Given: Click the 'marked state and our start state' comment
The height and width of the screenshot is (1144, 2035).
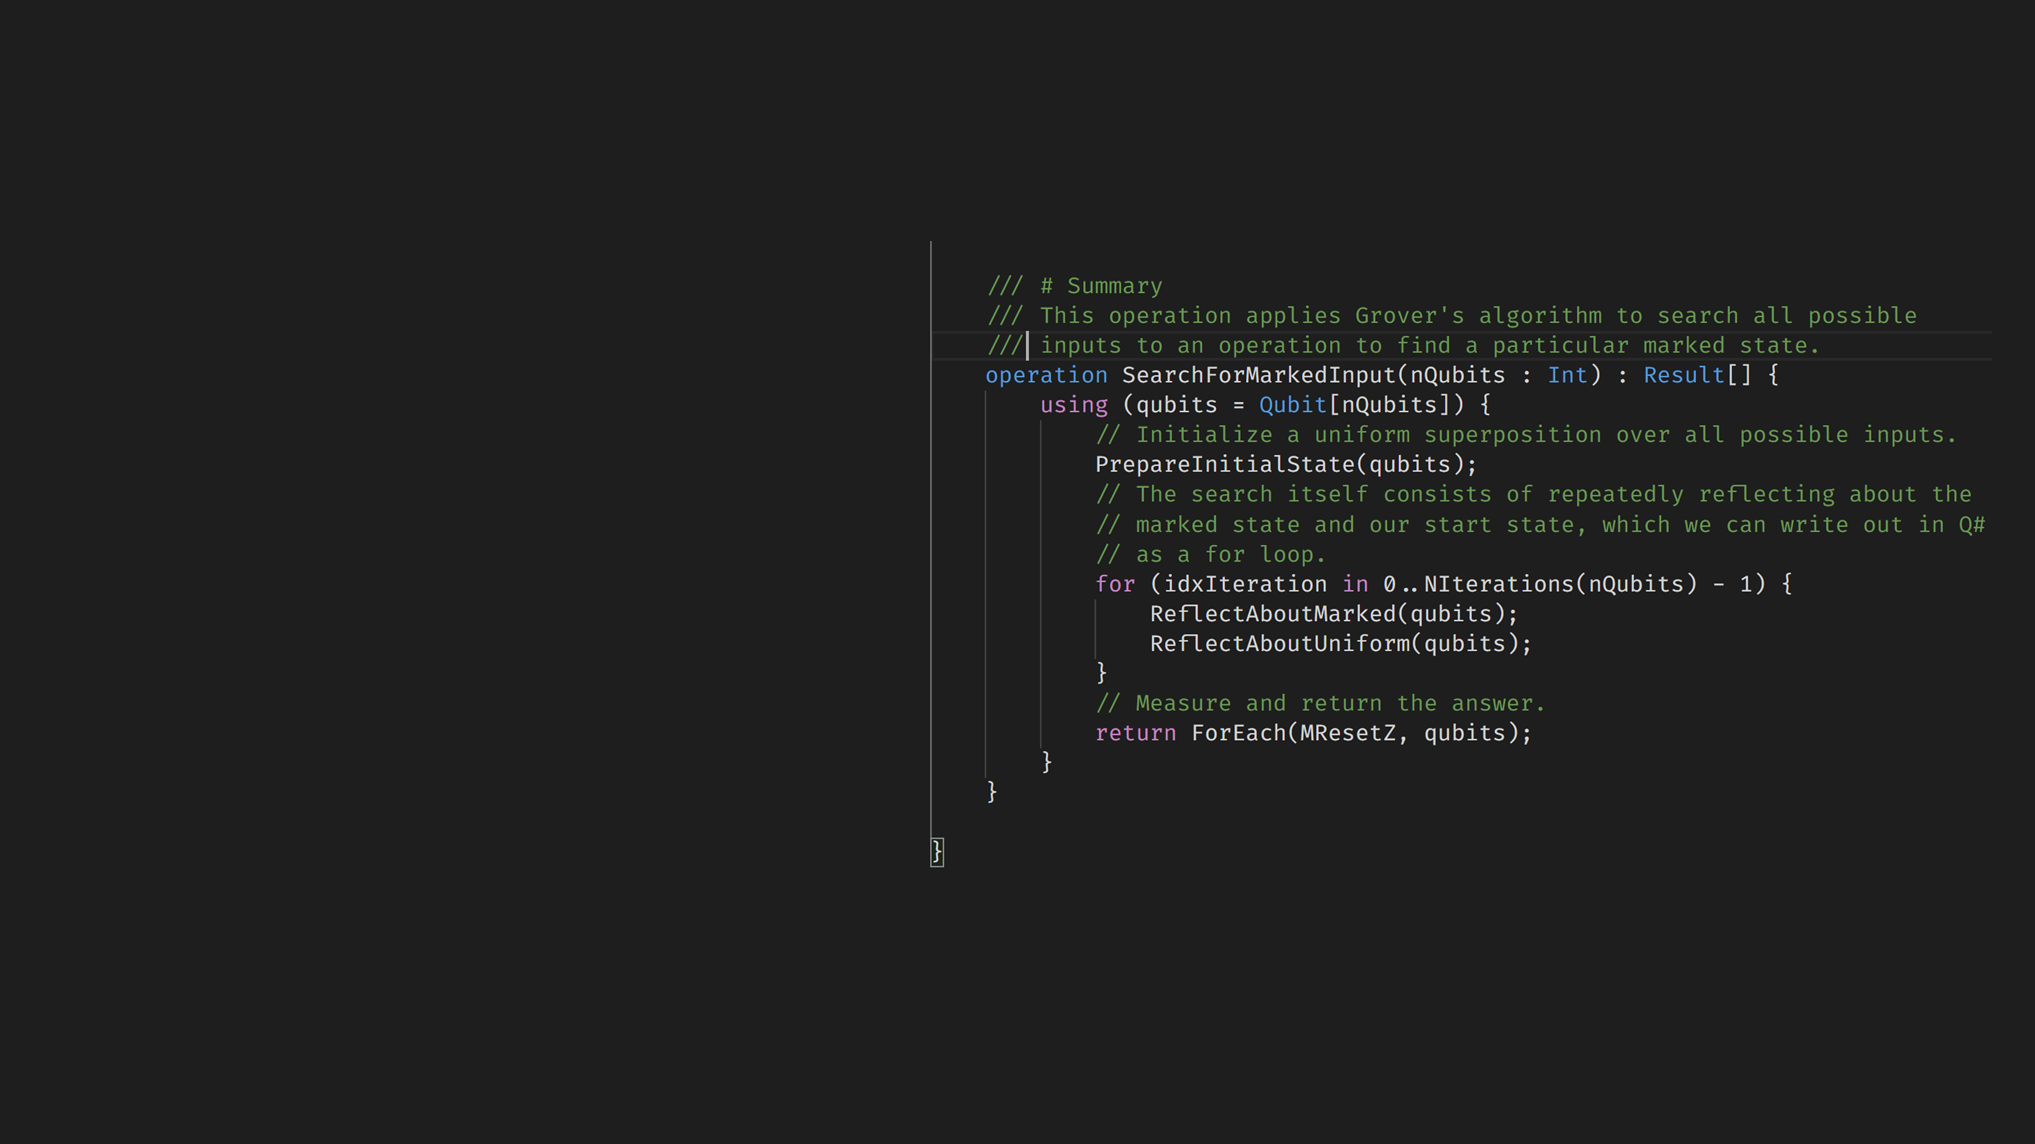Looking at the screenshot, I should pos(1540,525).
